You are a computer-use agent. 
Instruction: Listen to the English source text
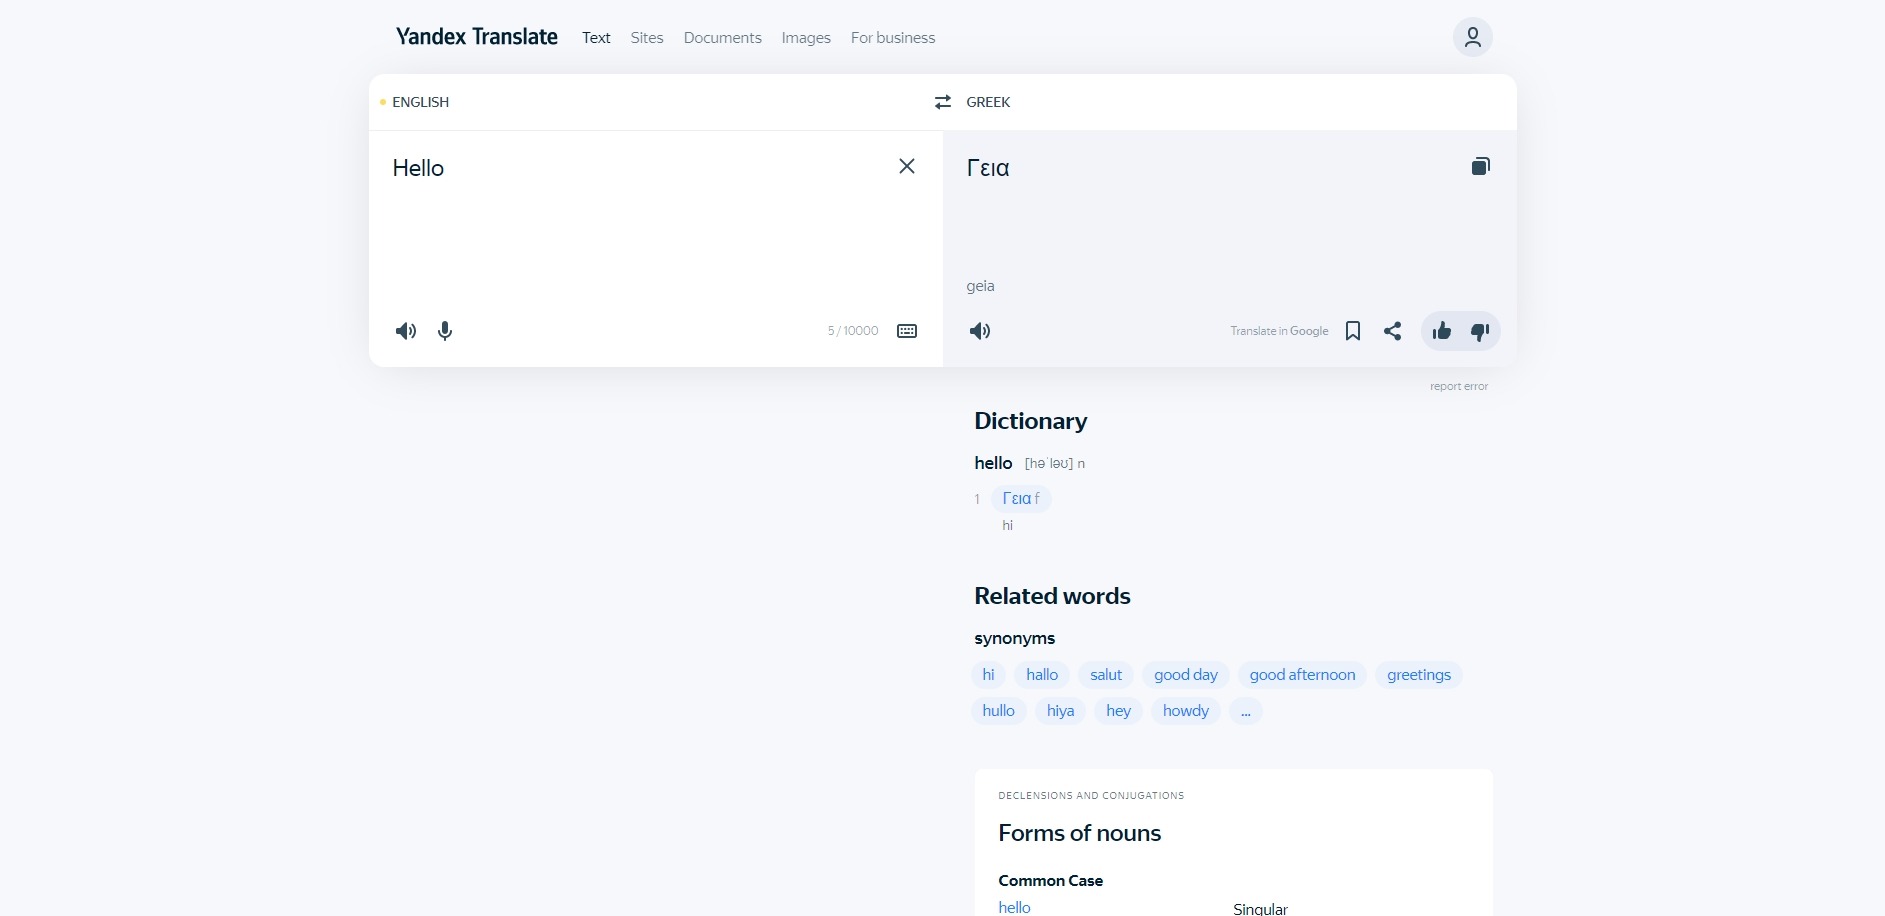coord(405,331)
